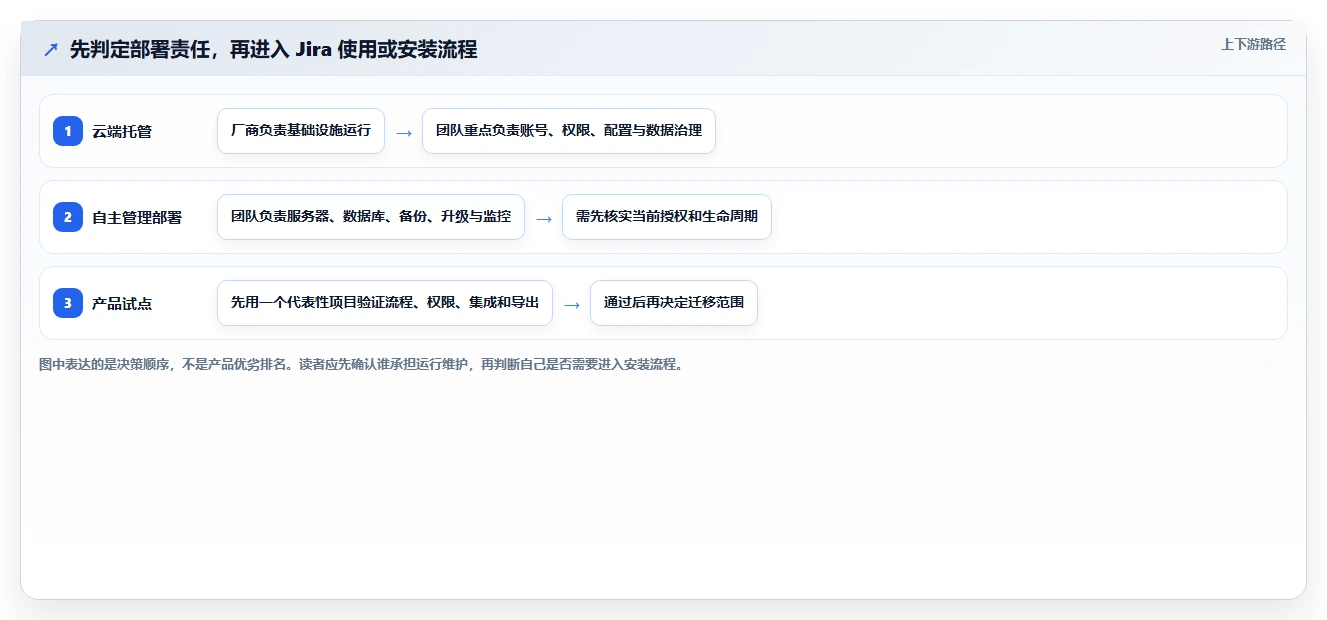The image size is (1327, 620).
Task: Select the 厂商负责基础设施运行 box
Action: pos(301,131)
